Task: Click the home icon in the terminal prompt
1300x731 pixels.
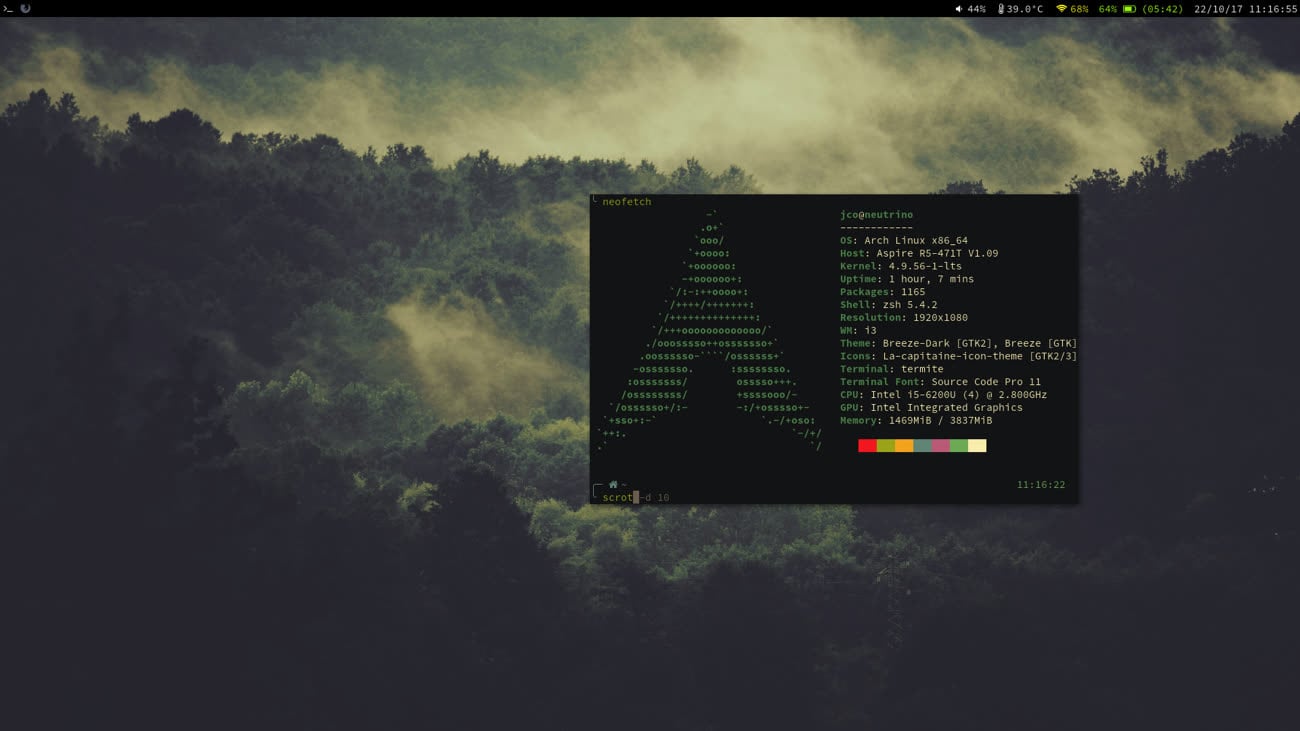Action: [613, 485]
